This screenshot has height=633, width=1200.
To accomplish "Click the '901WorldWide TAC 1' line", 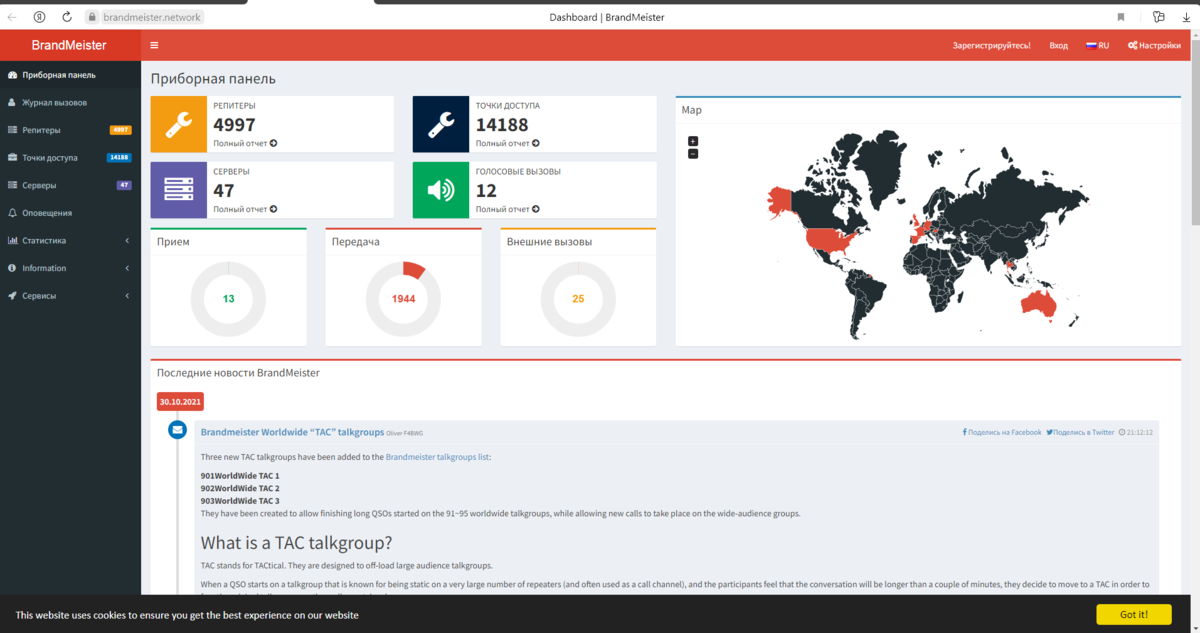I will point(240,475).
